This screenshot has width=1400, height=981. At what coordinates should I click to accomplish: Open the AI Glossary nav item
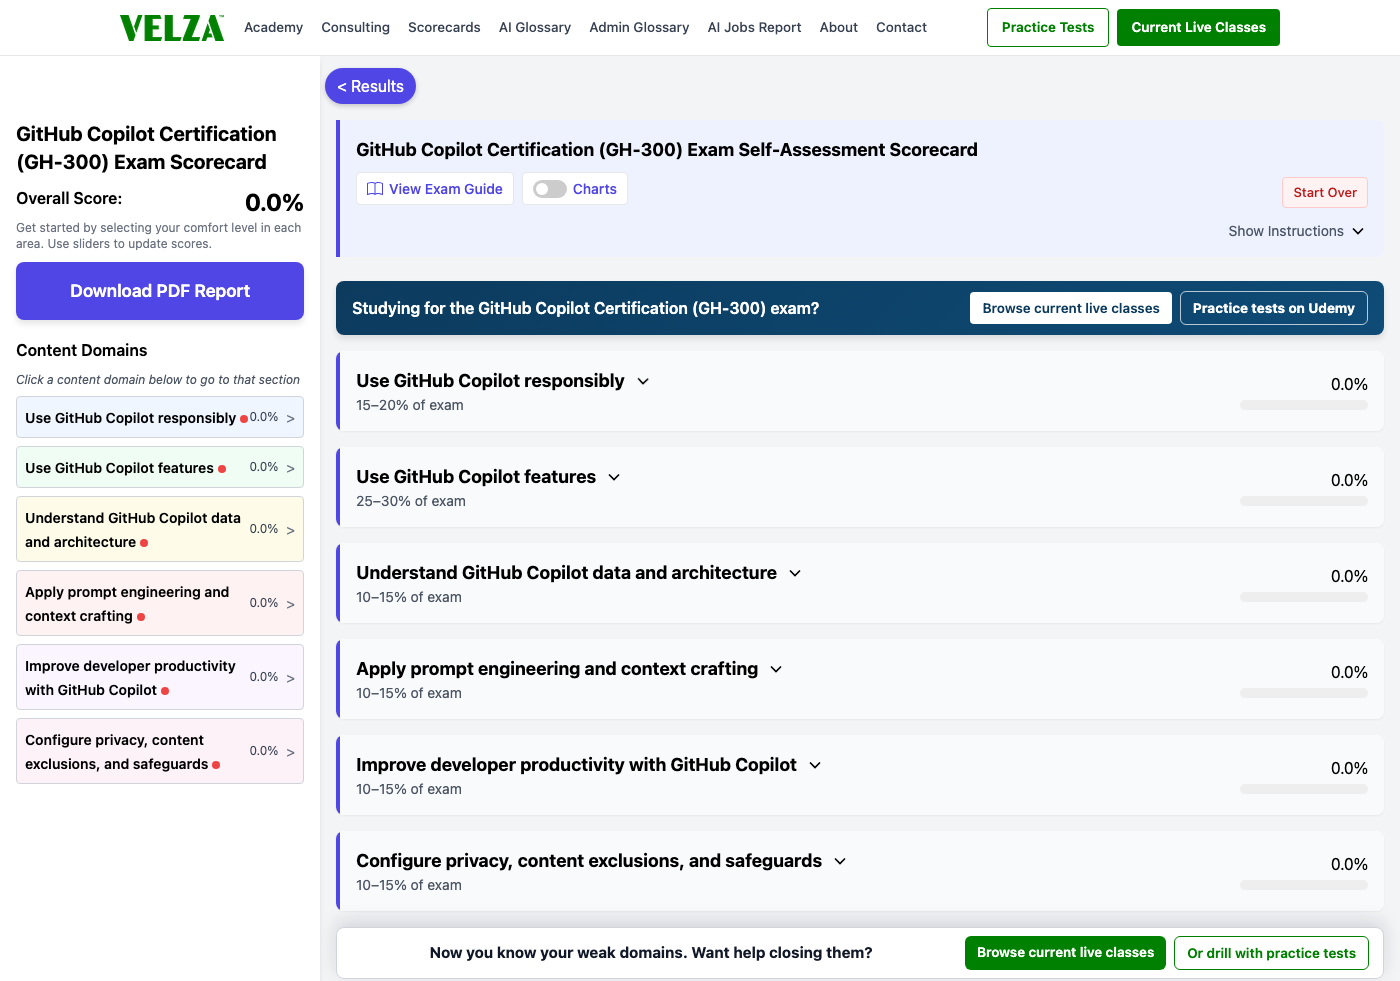tap(535, 27)
